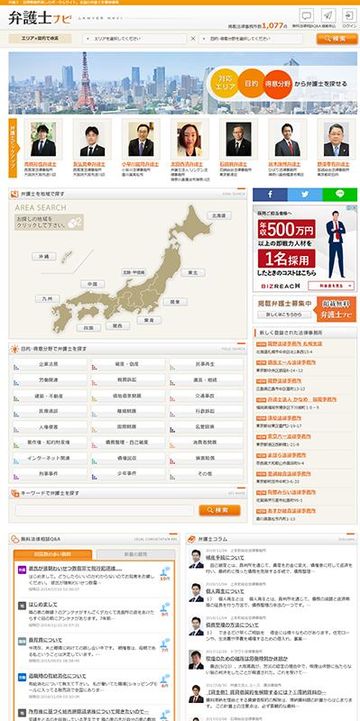Switch to the gray inactive Q&A tab
Viewport: 360px width, 721px height.
(136, 555)
